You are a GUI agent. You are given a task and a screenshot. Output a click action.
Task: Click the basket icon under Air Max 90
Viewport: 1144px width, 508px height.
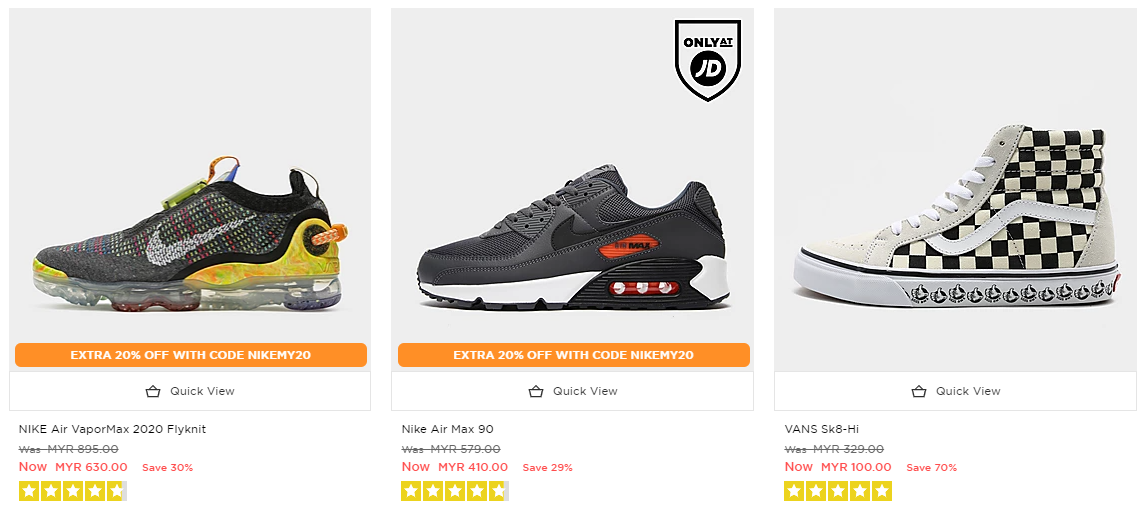(536, 391)
